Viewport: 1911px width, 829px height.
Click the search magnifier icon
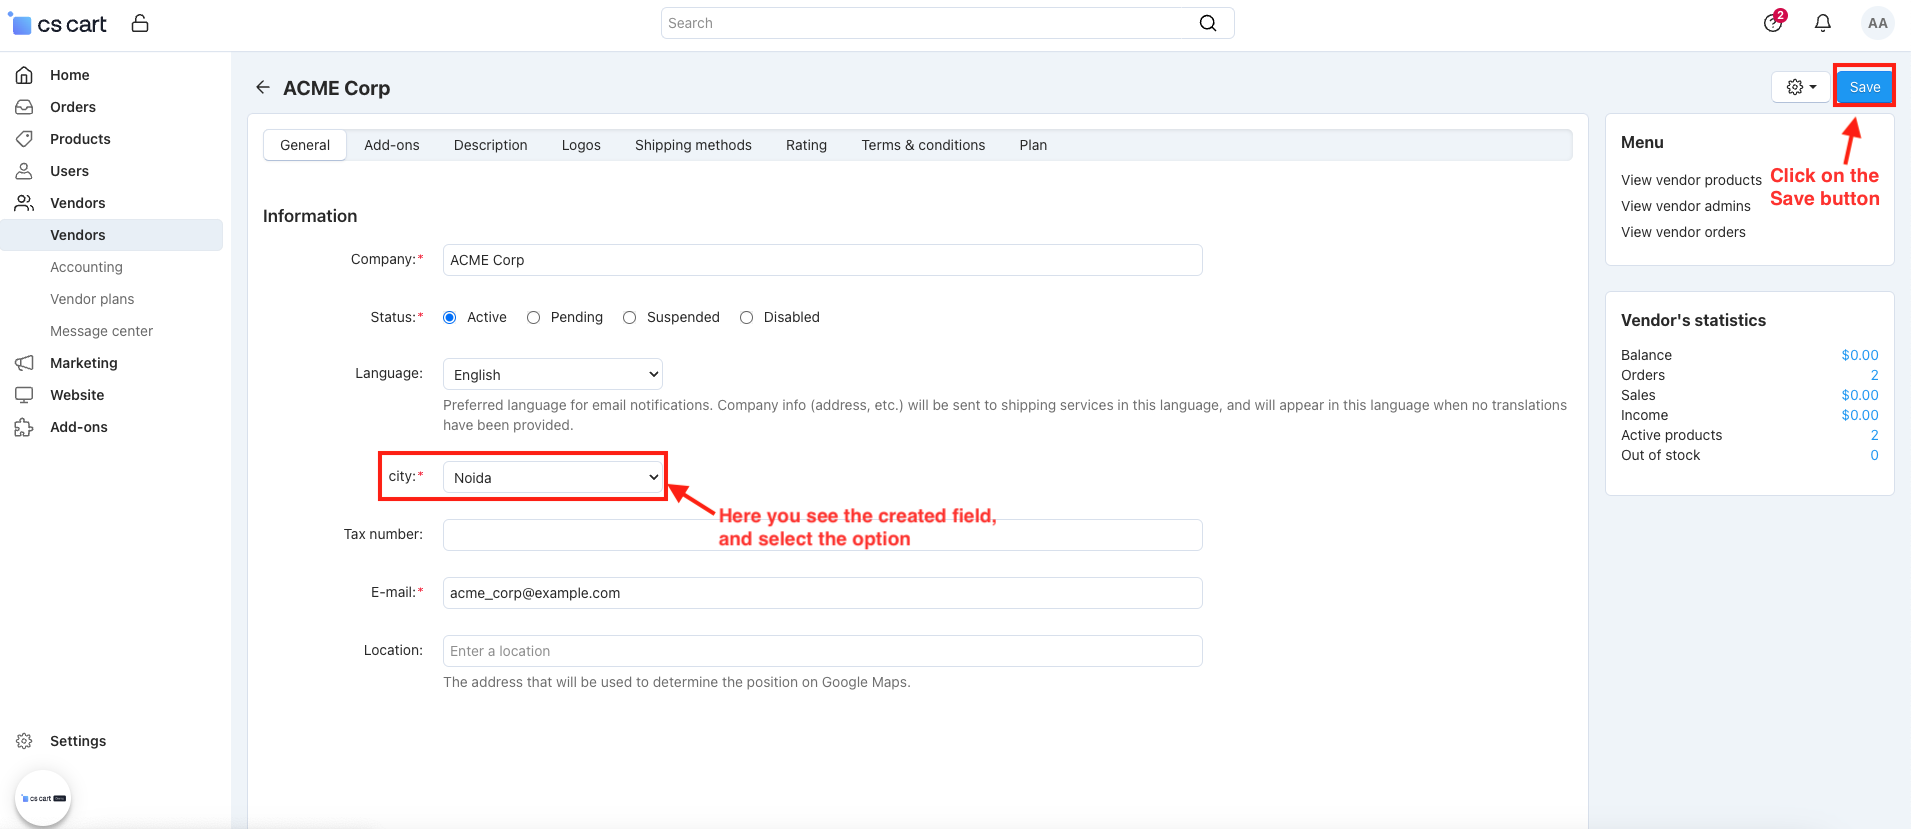1208,23
